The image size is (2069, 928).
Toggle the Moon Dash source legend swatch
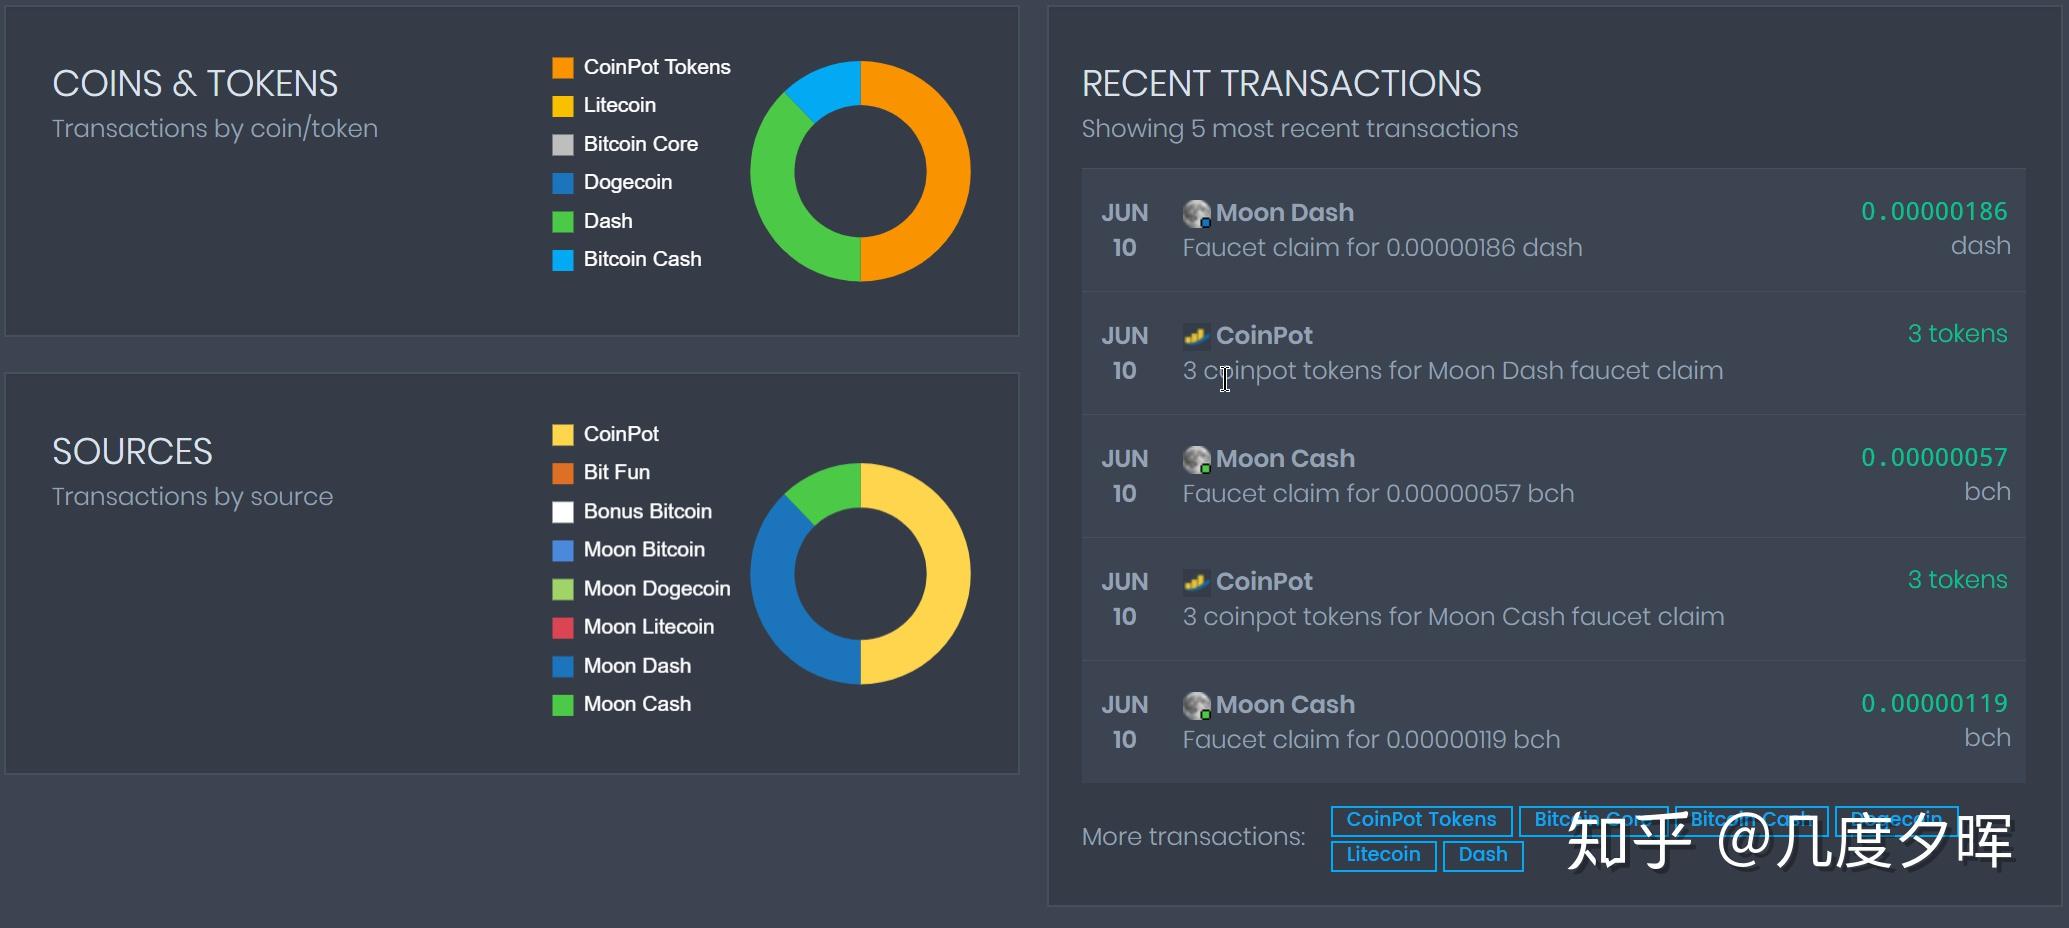point(563,666)
